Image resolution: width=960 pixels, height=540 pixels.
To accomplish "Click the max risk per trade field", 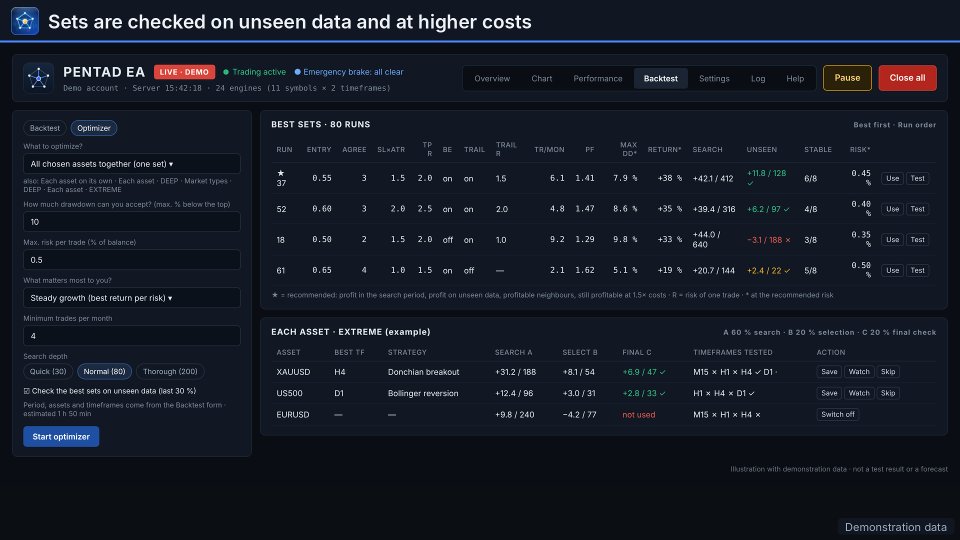I will pos(132,260).
